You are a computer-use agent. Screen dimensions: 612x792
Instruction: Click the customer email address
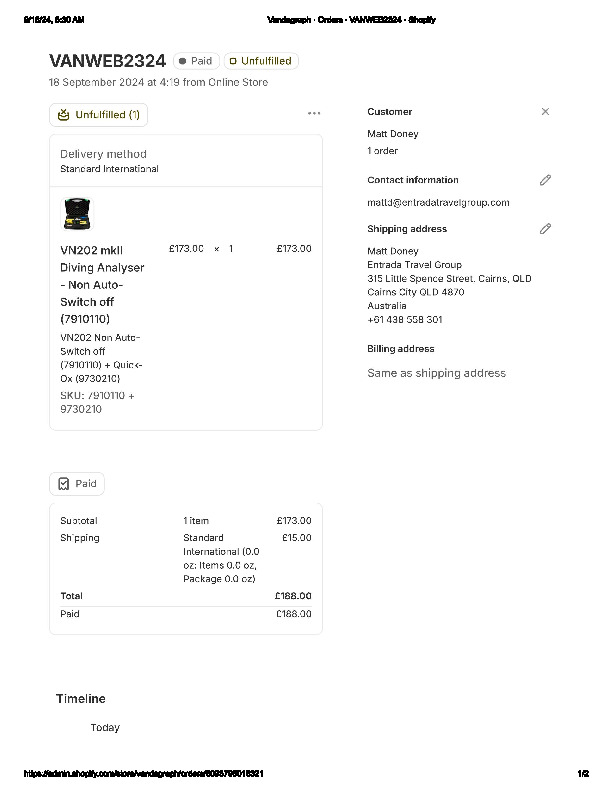click(x=438, y=202)
